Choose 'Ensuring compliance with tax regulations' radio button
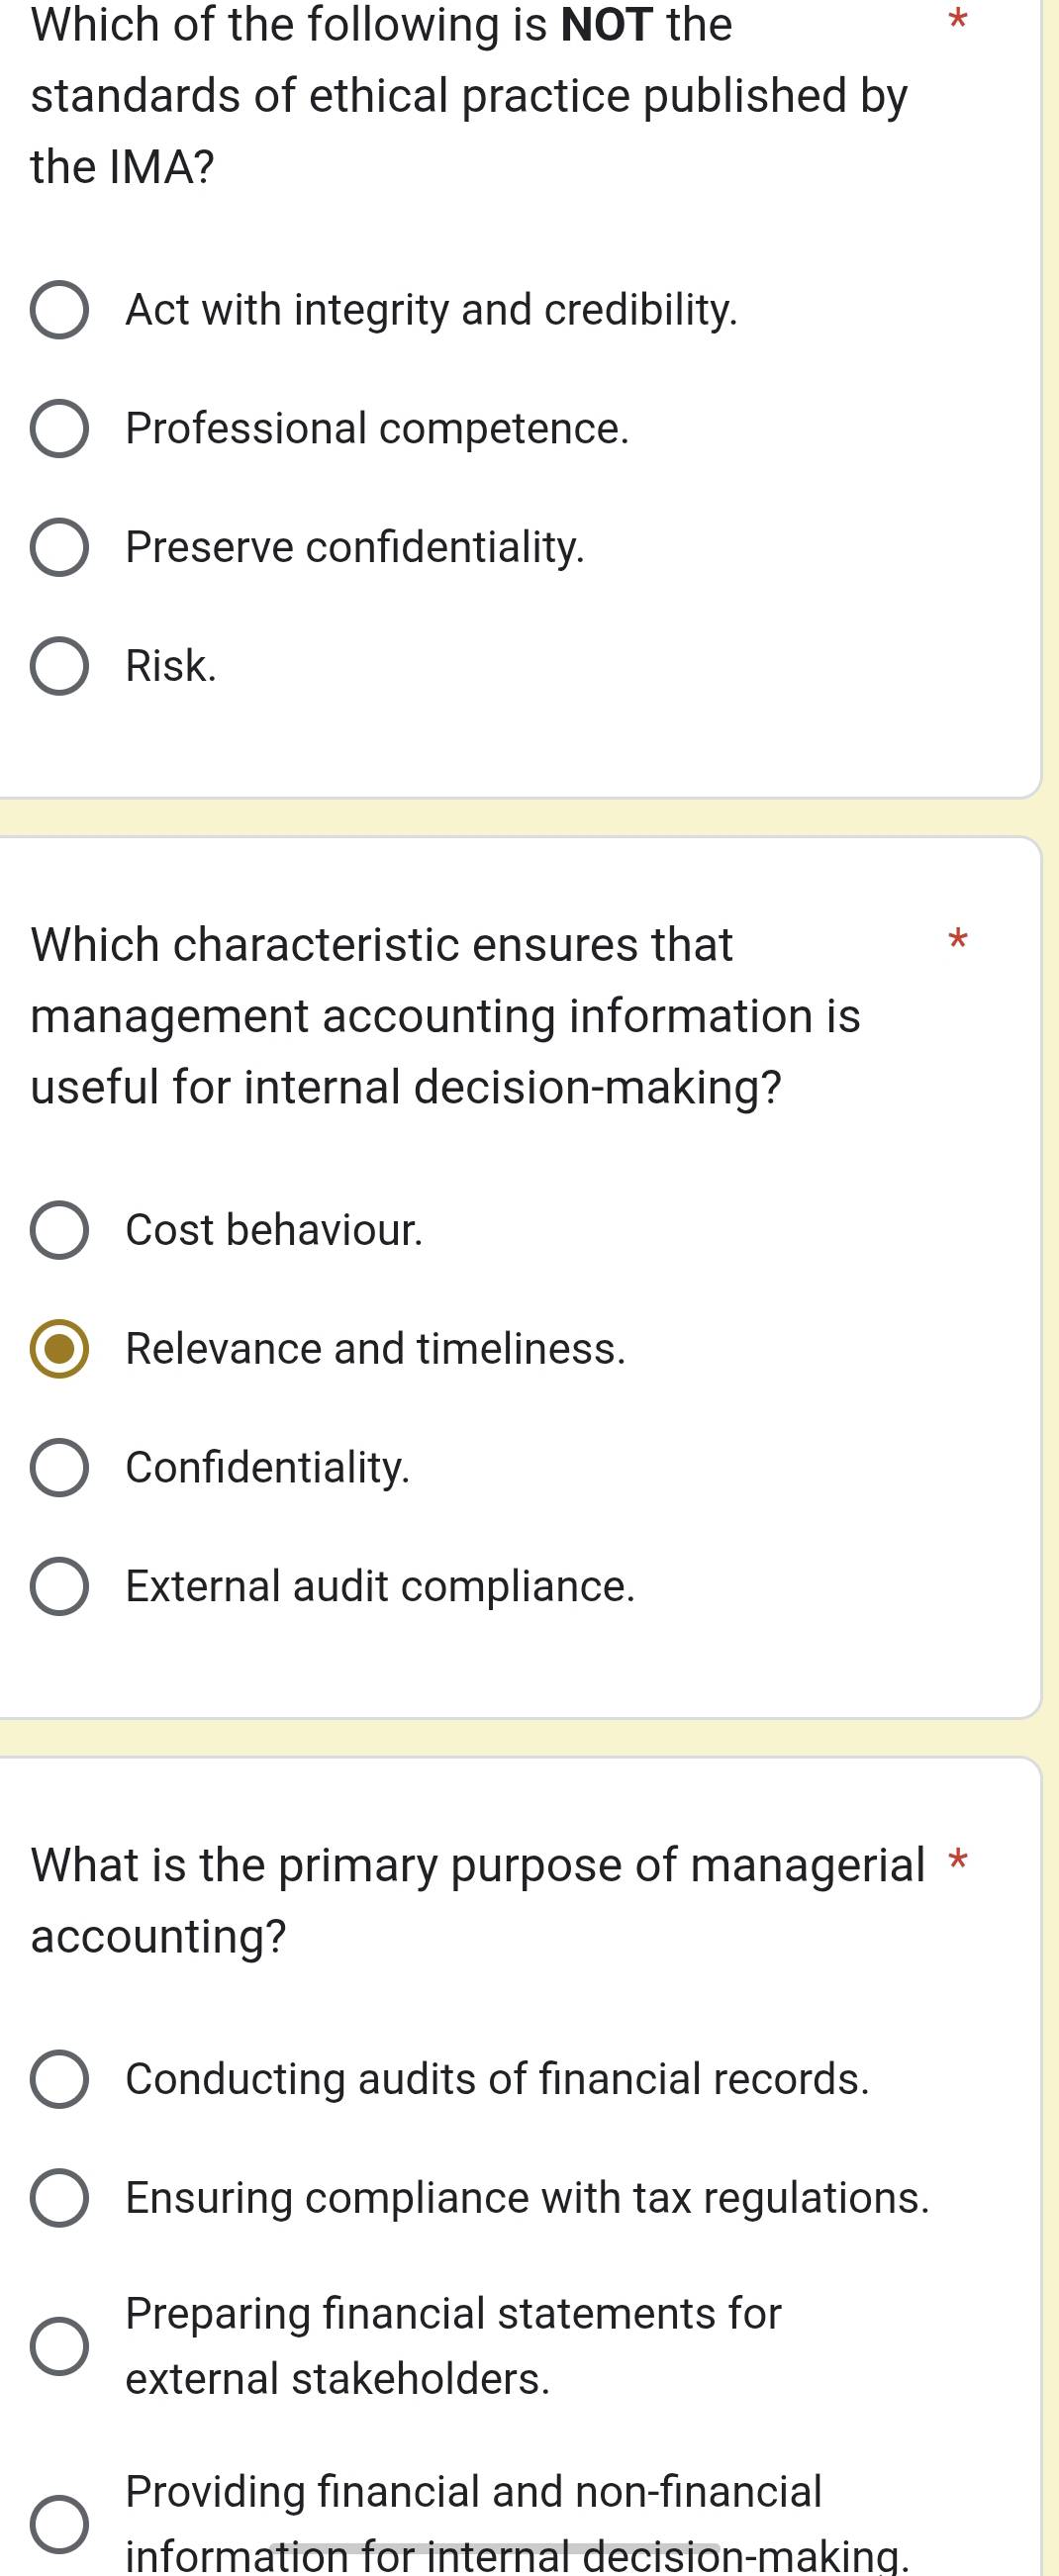Viewport: 1059px width, 2576px height. click(59, 2198)
